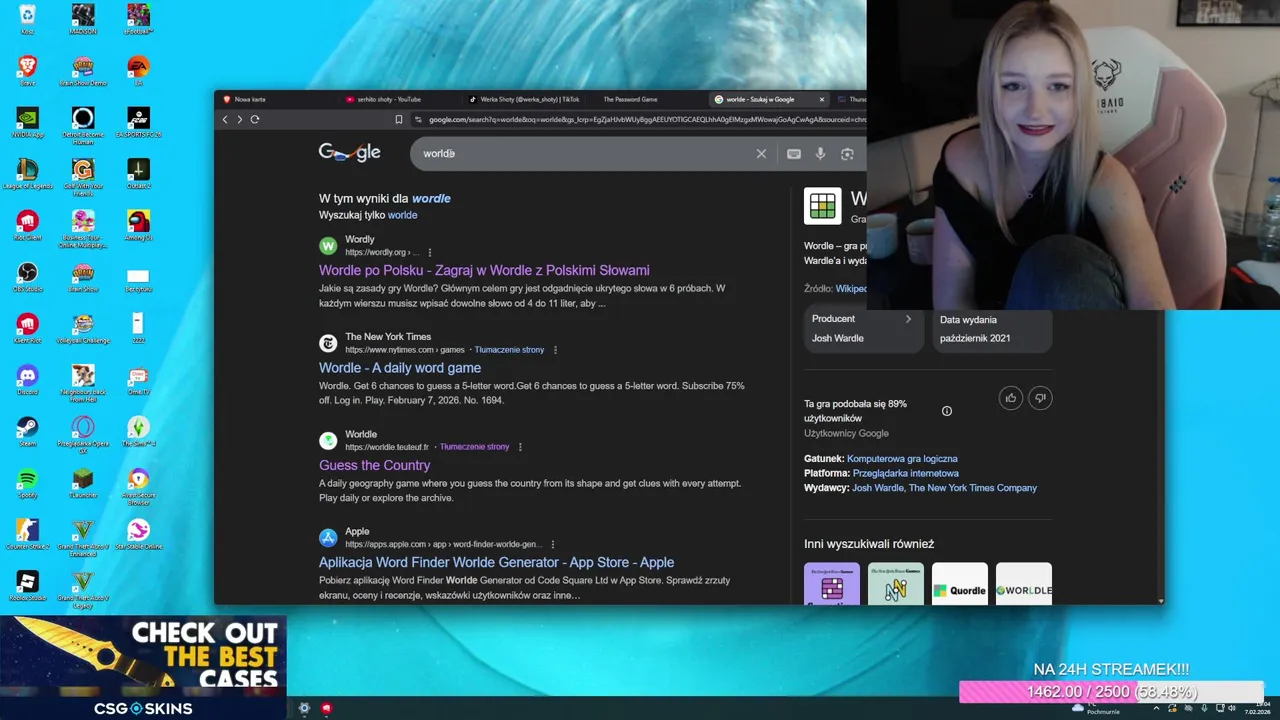Screen dimensions: 1280x720
Task: Open Aplikacja Word Finder Worlde Generator link
Action: 496,562
